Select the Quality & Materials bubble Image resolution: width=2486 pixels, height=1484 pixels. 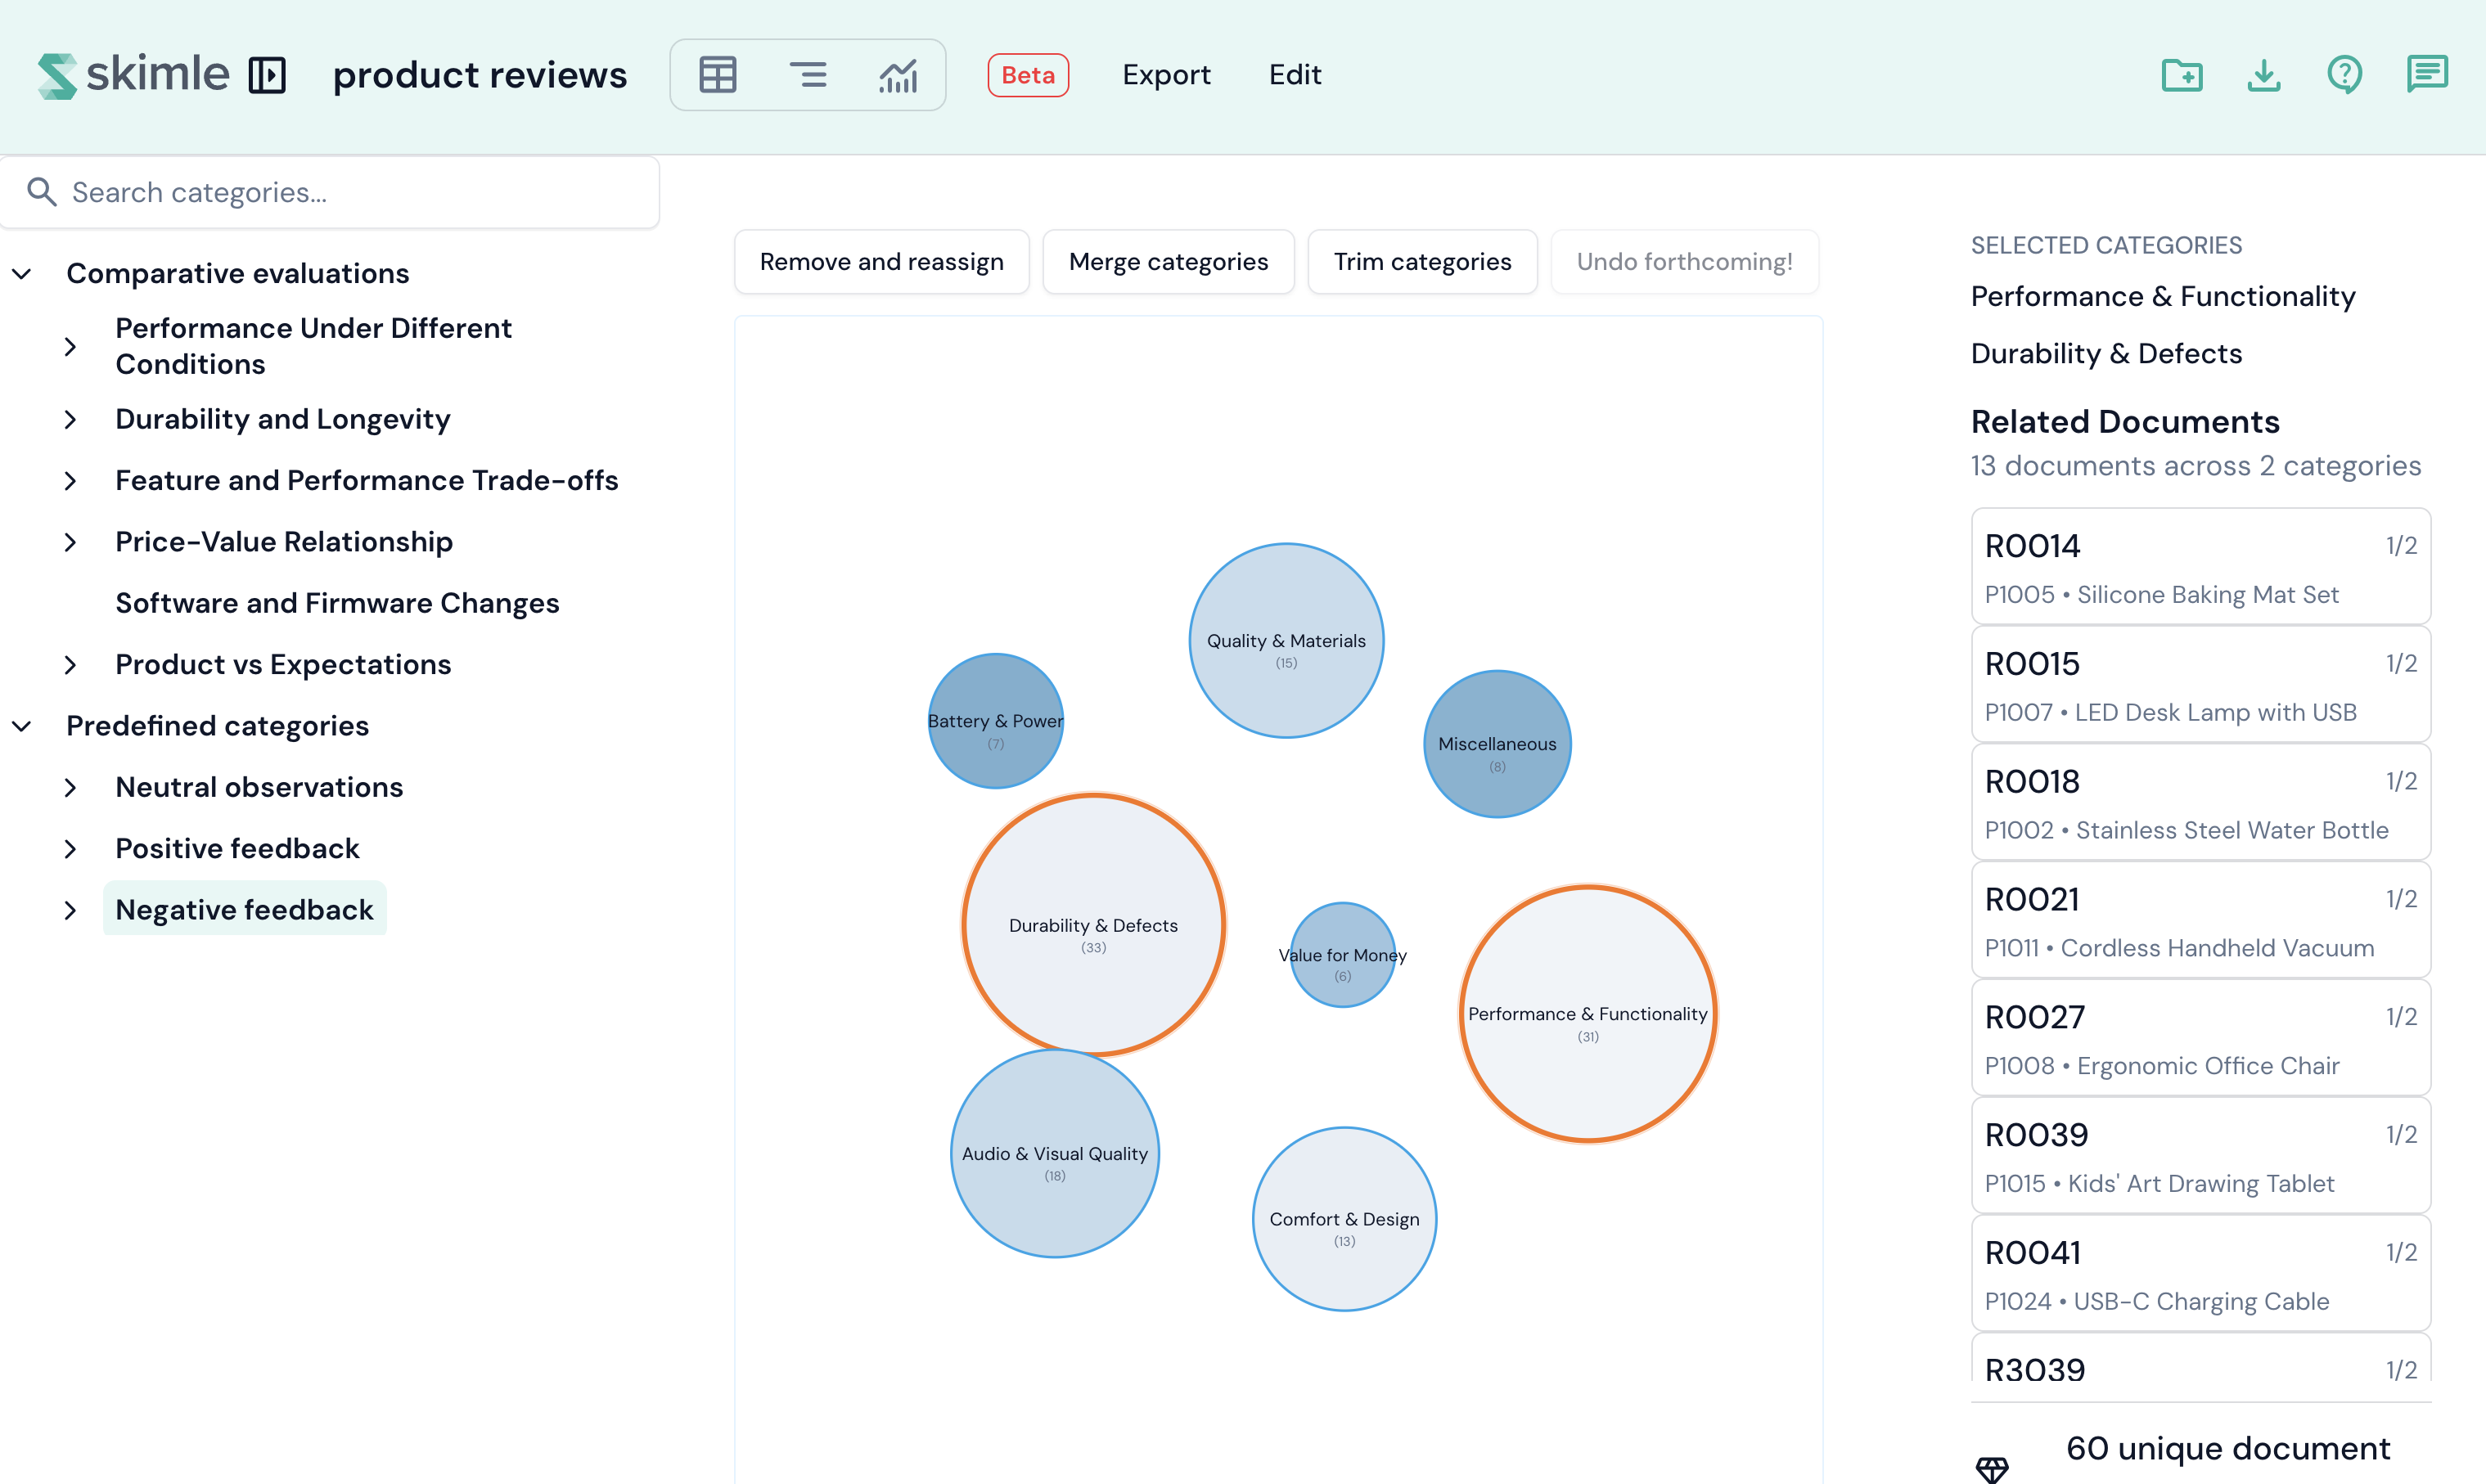(x=1286, y=641)
